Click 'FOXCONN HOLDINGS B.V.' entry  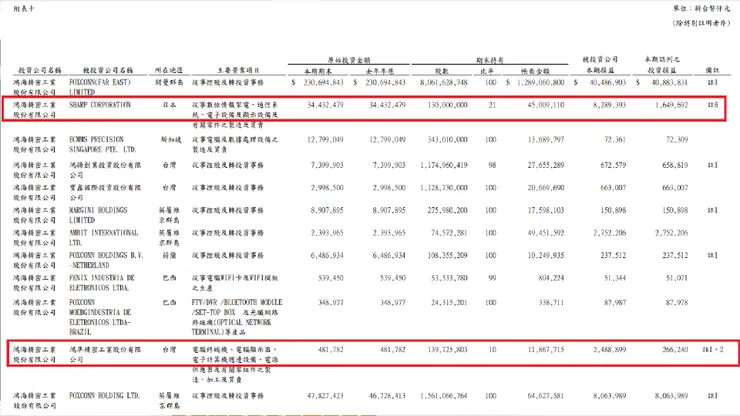[106, 255]
